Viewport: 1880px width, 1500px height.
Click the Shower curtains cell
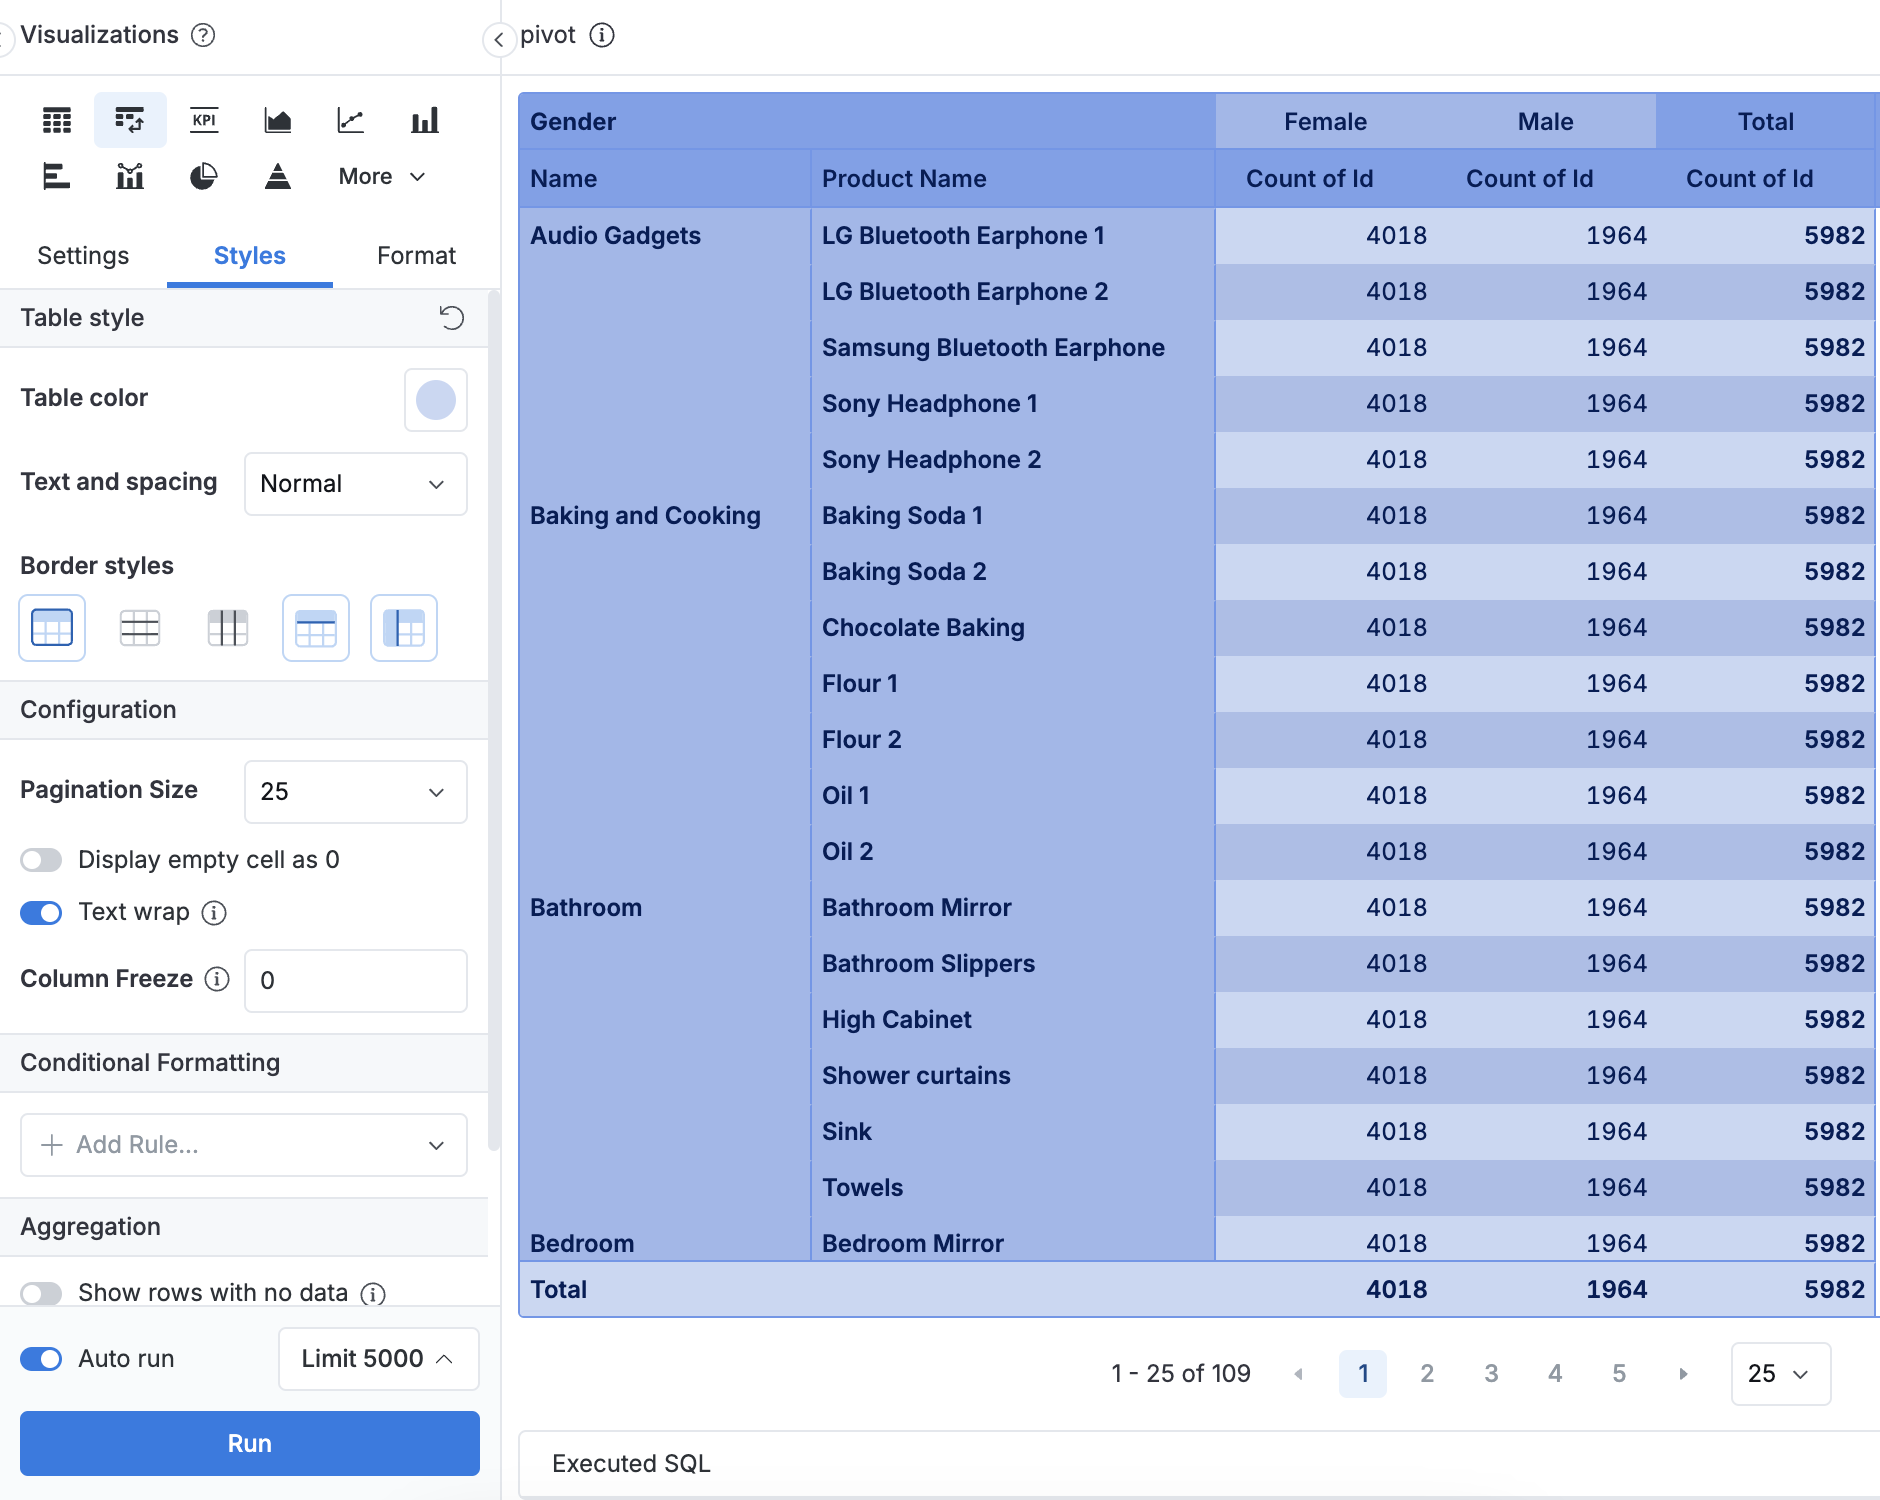1012,1076
